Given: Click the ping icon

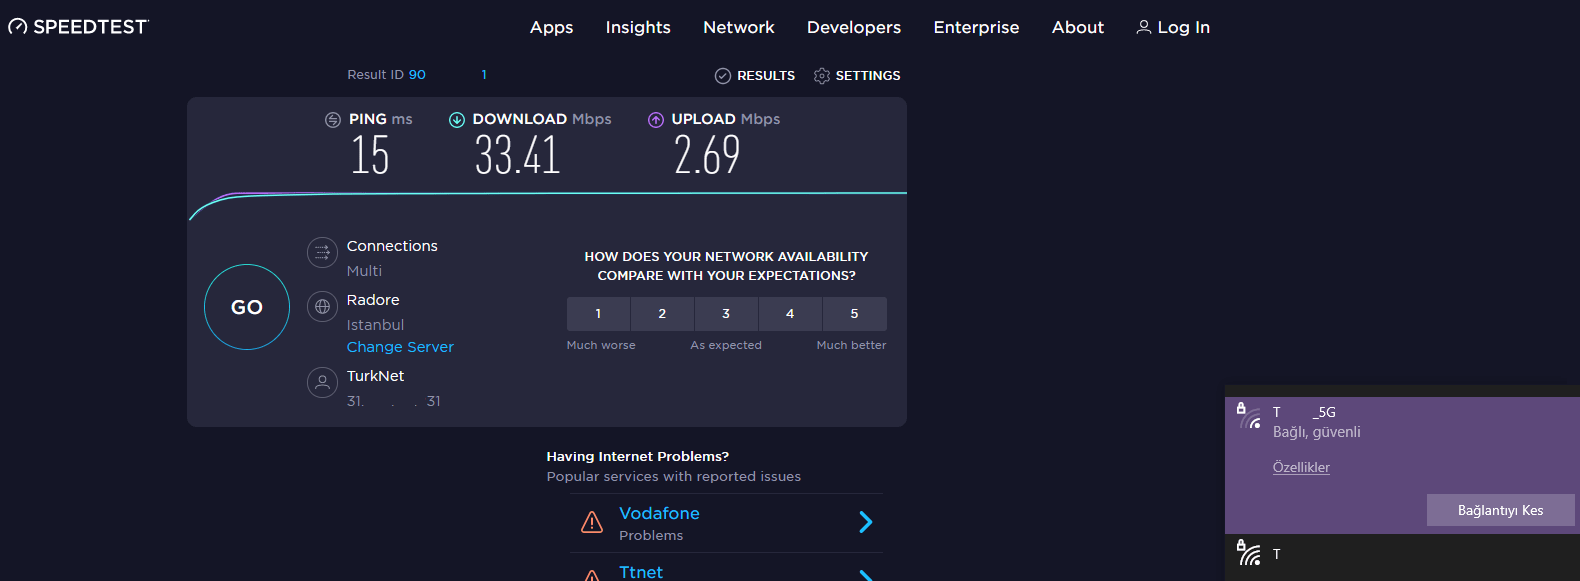Looking at the screenshot, I should 333,120.
